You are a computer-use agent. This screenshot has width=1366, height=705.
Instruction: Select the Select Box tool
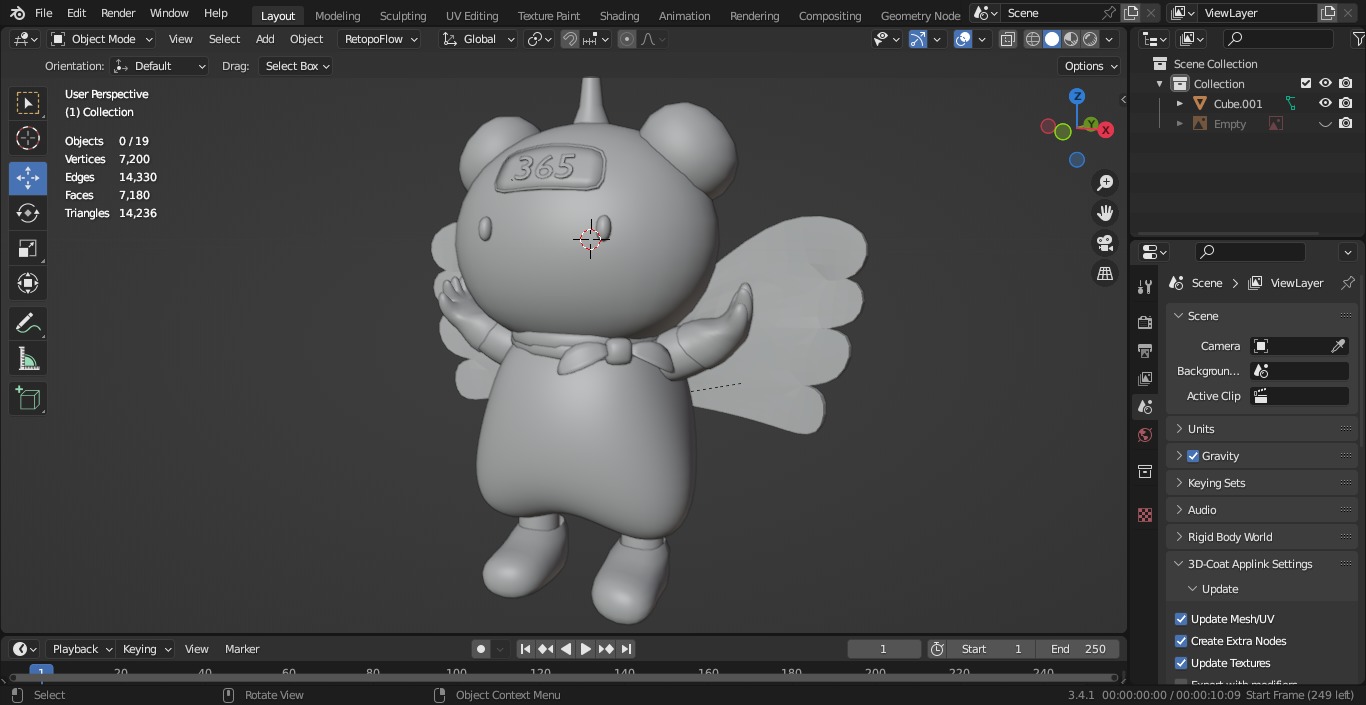pyautogui.click(x=28, y=103)
